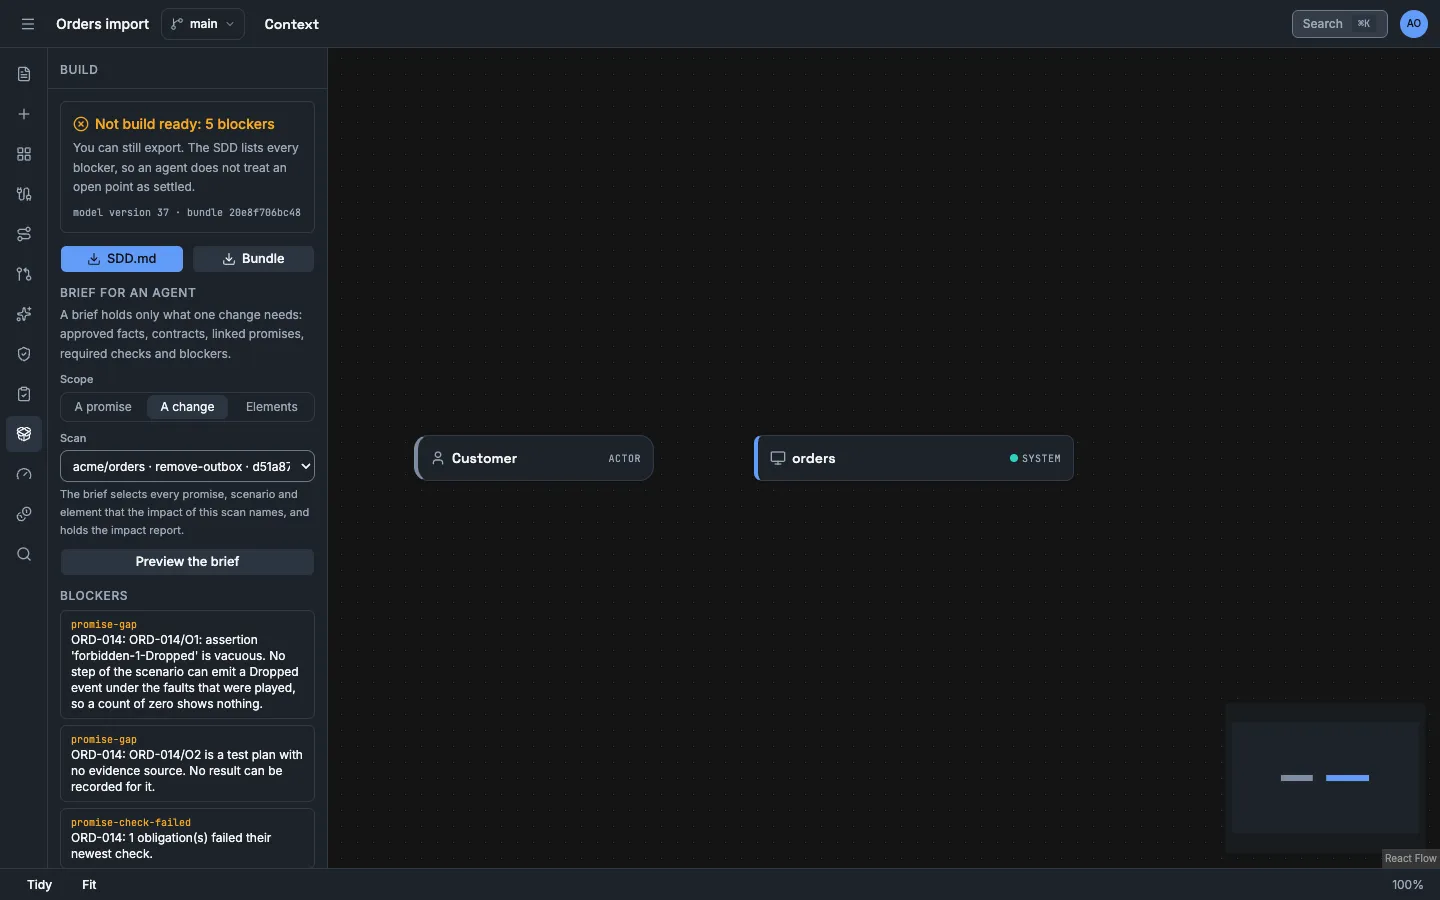Open the main branch dropdown
The image size is (1440, 900).
click(x=203, y=24)
